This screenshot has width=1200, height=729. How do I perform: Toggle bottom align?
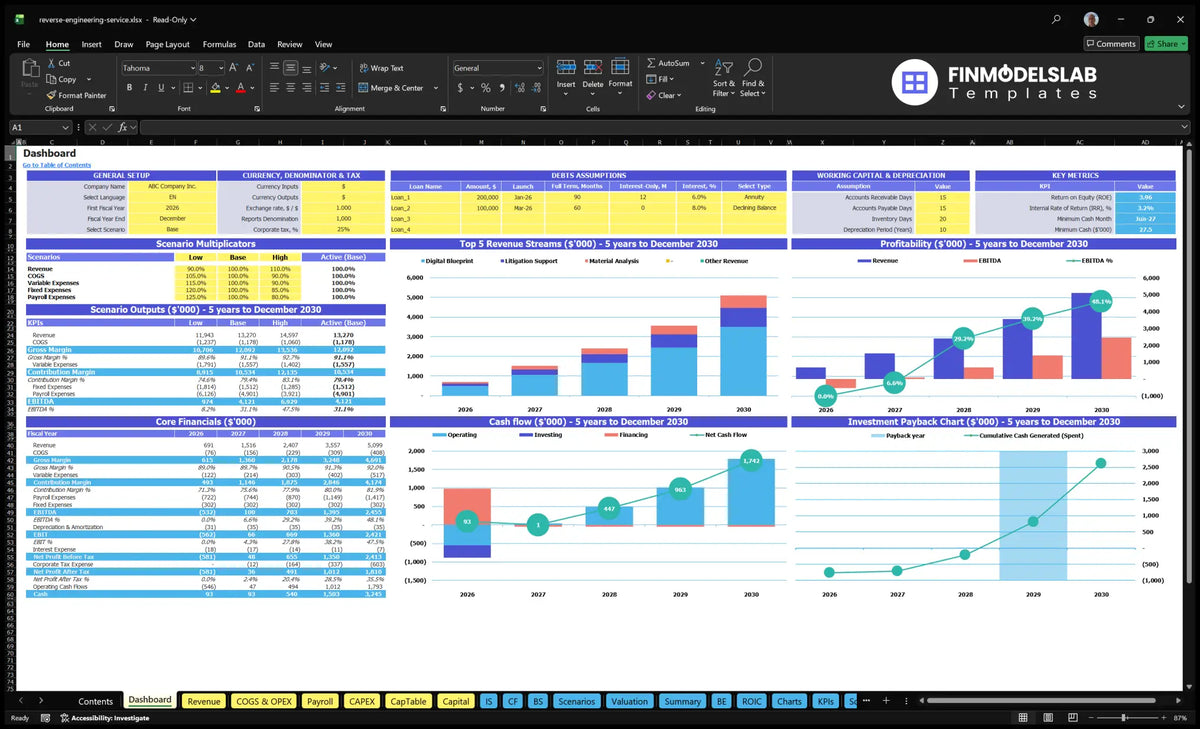click(306, 68)
